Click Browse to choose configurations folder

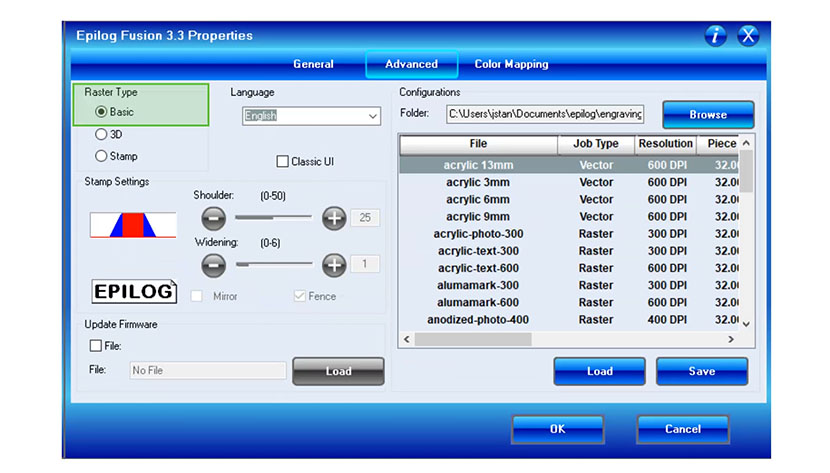pyautogui.click(x=708, y=115)
